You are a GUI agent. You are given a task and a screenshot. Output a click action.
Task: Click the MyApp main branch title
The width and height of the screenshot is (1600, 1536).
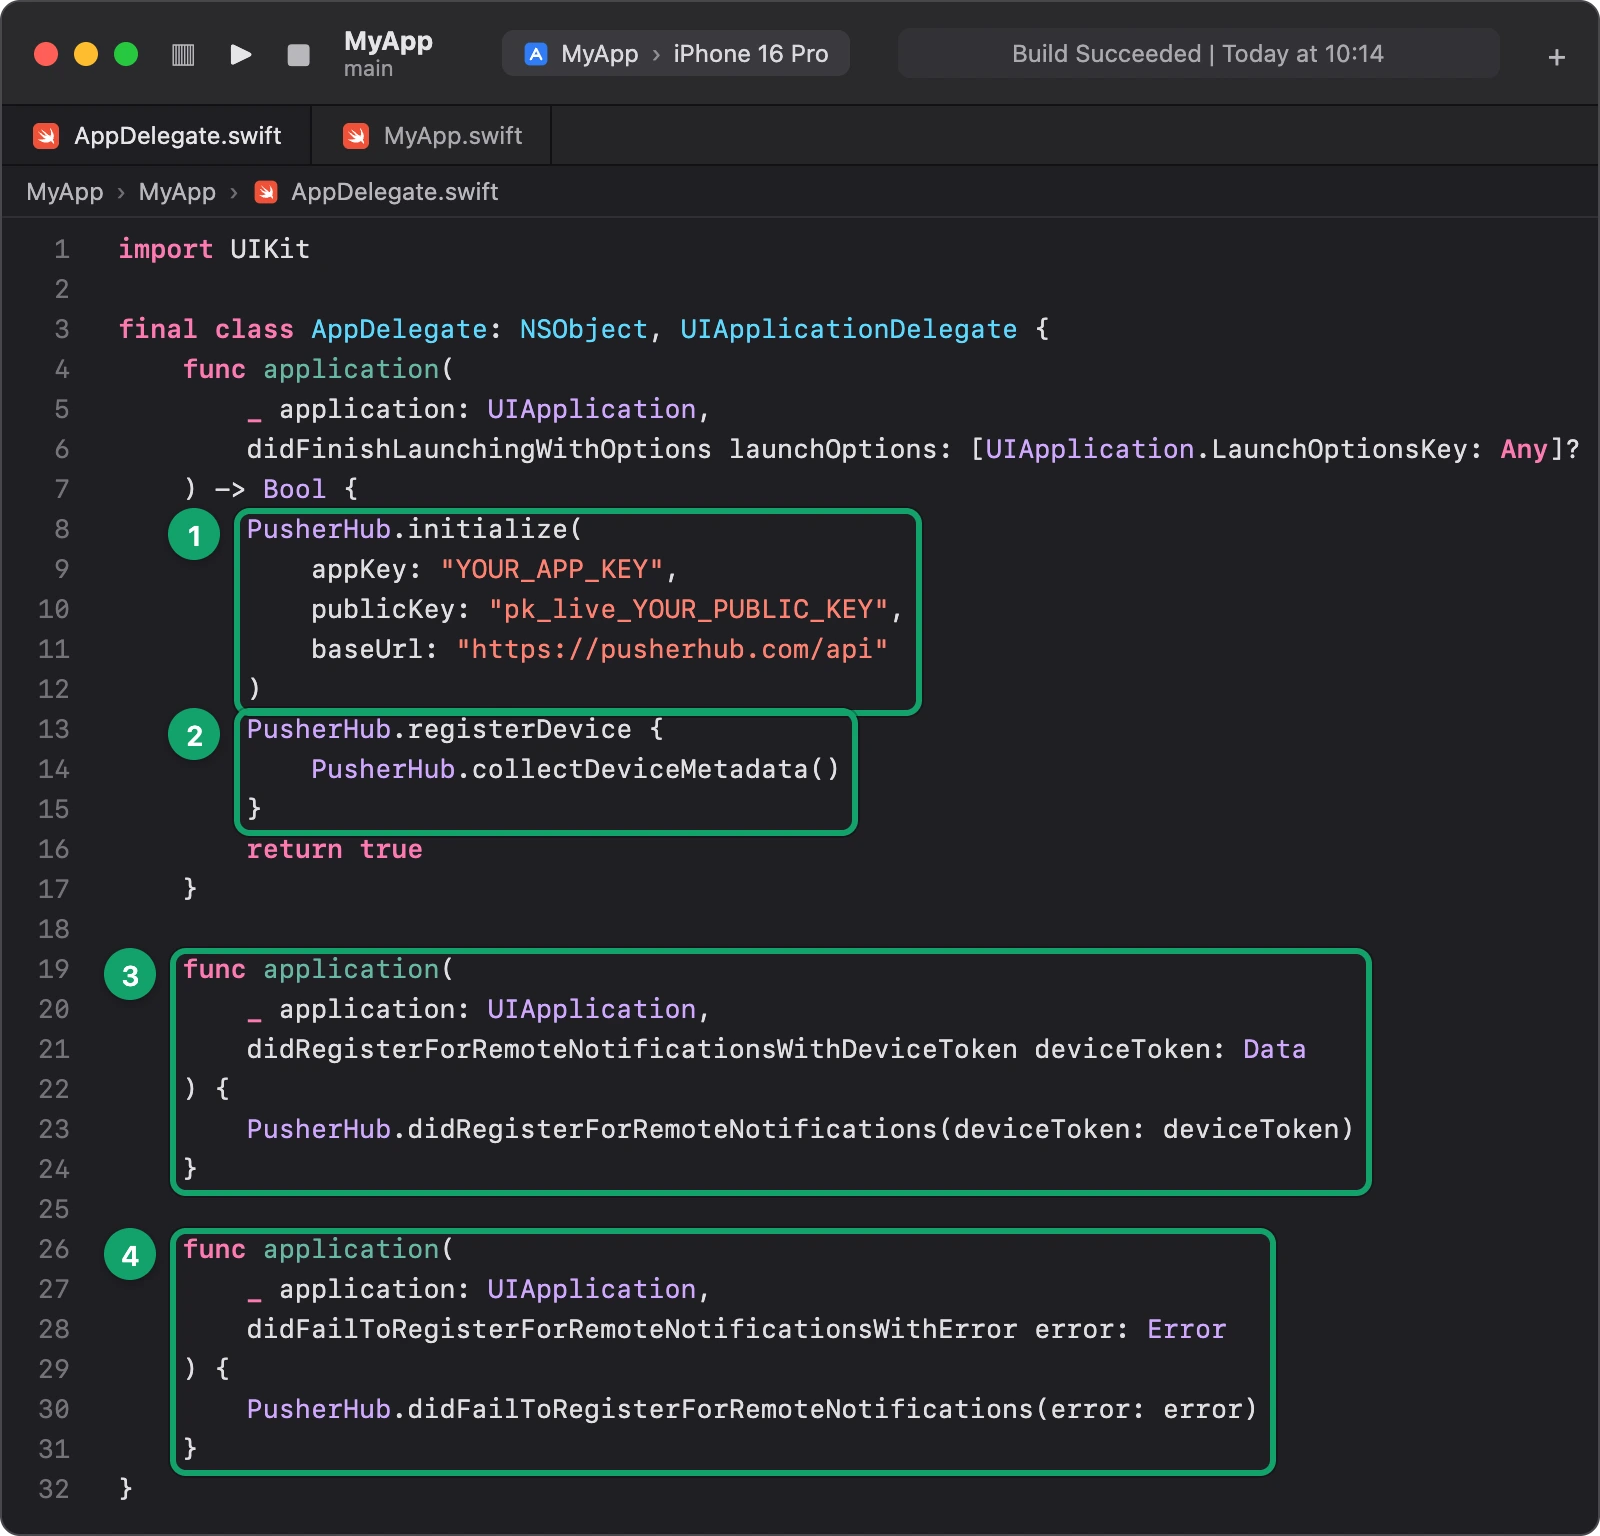pos(388,54)
